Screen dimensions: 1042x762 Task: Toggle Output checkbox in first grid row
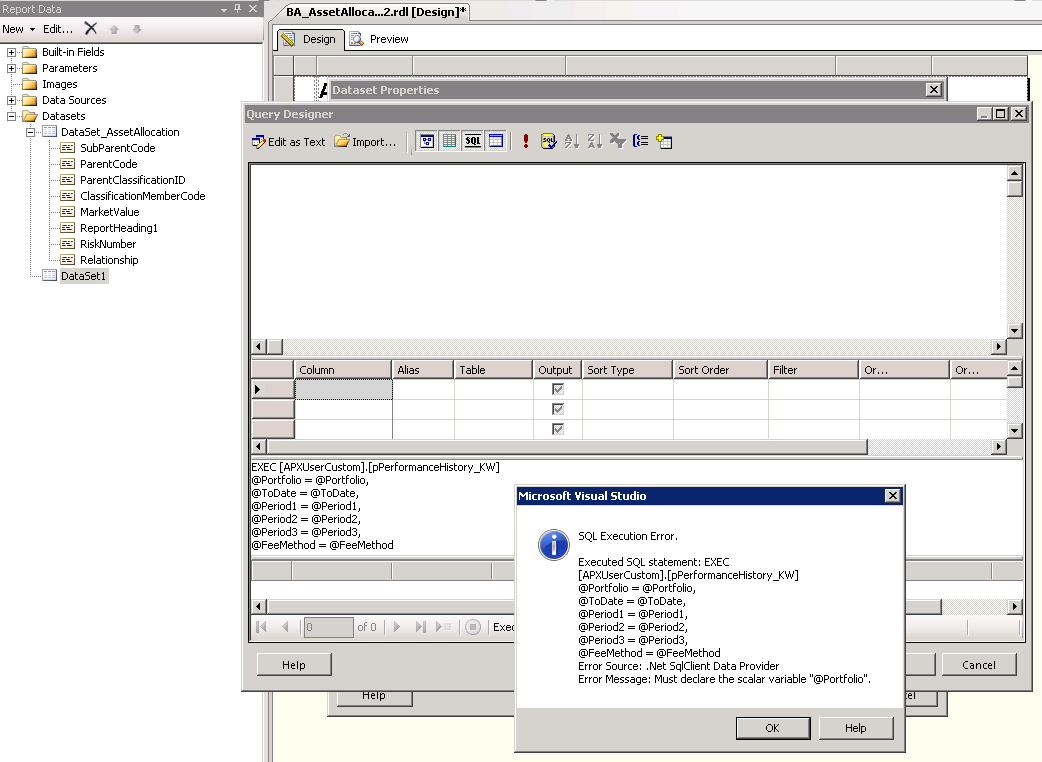click(x=558, y=389)
